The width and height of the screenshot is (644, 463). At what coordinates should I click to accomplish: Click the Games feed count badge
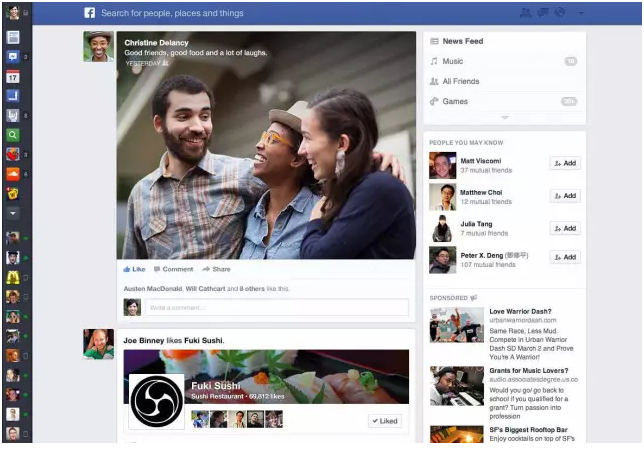click(569, 101)
